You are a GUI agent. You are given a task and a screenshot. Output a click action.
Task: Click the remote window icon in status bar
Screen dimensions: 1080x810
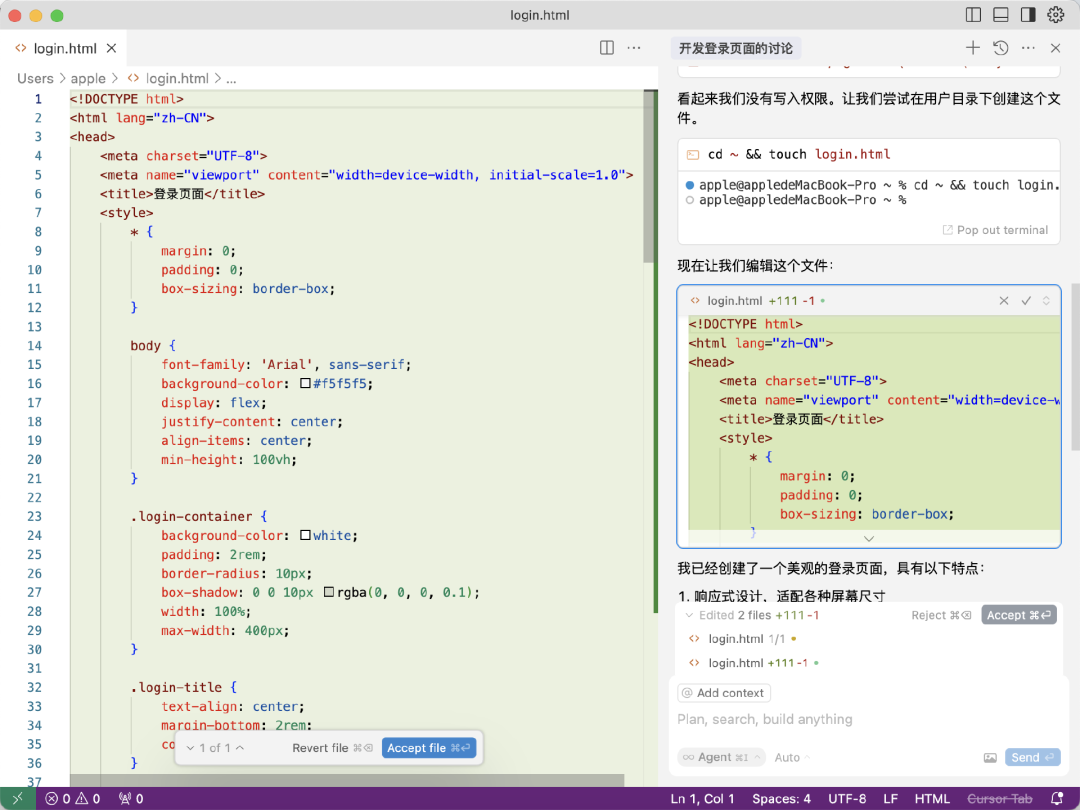(18, 799)
